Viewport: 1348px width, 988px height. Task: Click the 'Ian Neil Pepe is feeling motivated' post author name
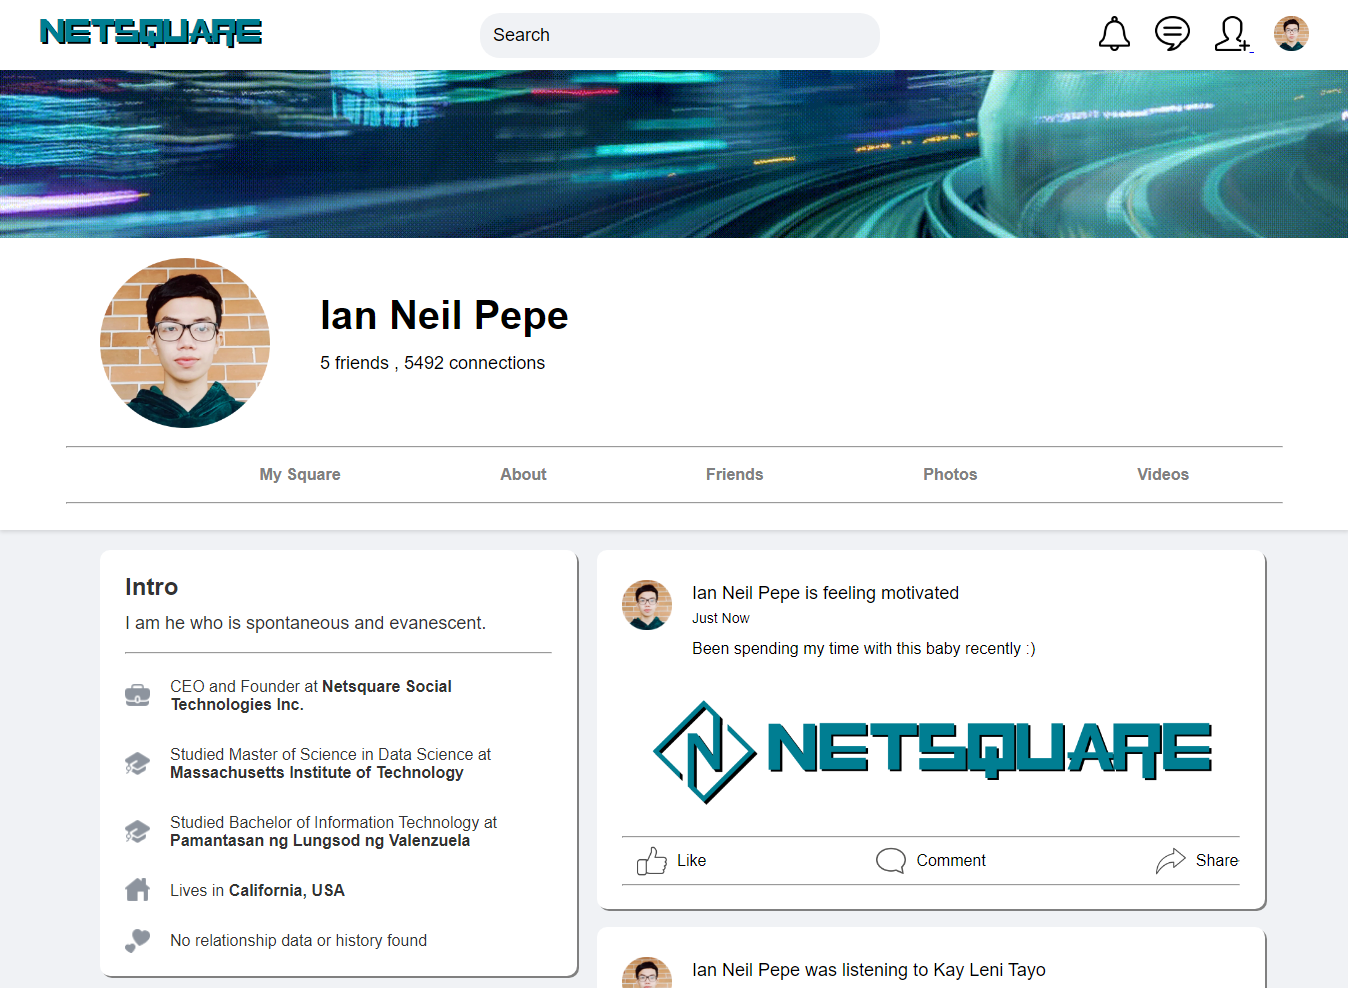tap(746, 593)
